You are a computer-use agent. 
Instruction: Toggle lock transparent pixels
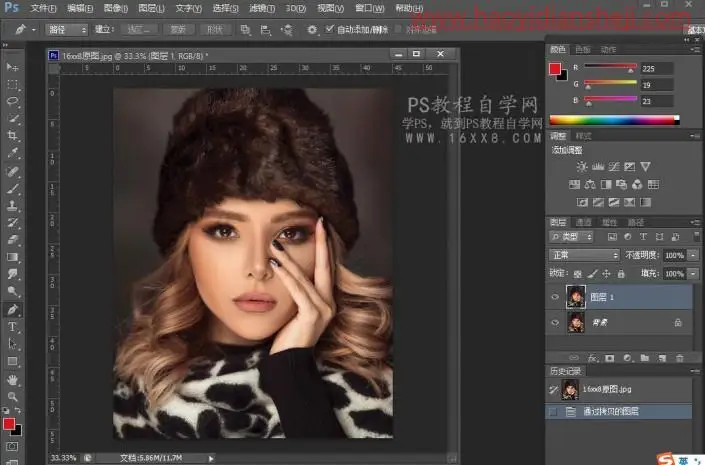[x=578, y=273]
